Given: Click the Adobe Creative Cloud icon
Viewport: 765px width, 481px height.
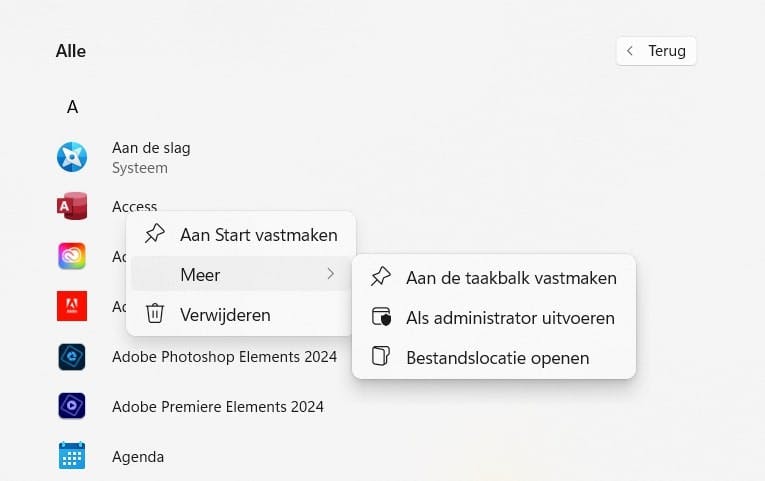Looking at the screenshot, I should (x=72, y=256).
